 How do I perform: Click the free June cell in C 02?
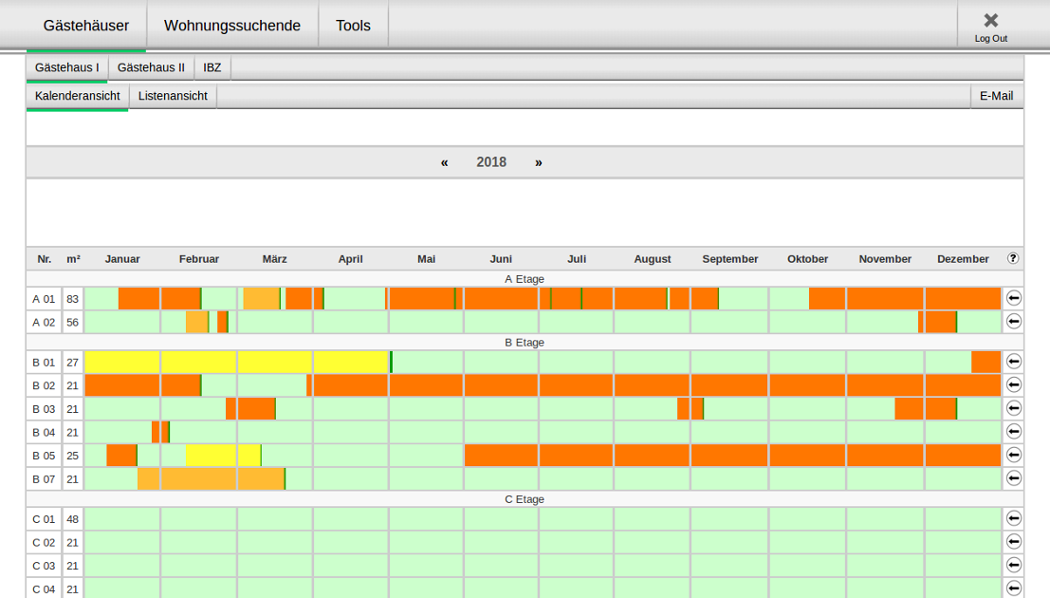click(x=501, y=542)
